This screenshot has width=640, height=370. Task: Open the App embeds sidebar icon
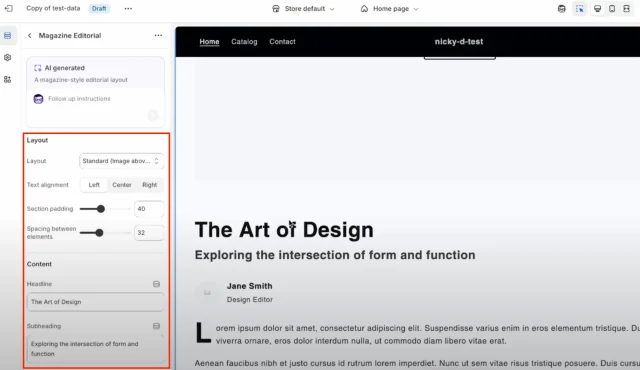tap(8, 80)
